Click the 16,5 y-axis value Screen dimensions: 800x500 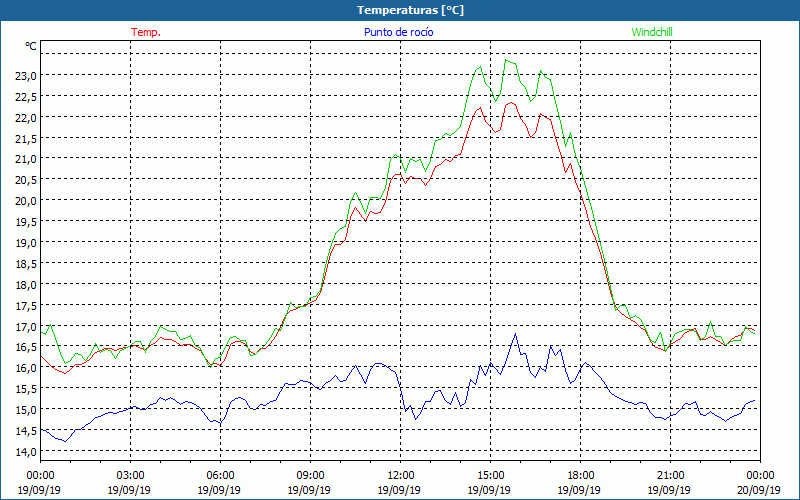pyautogui.click(x=27, y=346)
